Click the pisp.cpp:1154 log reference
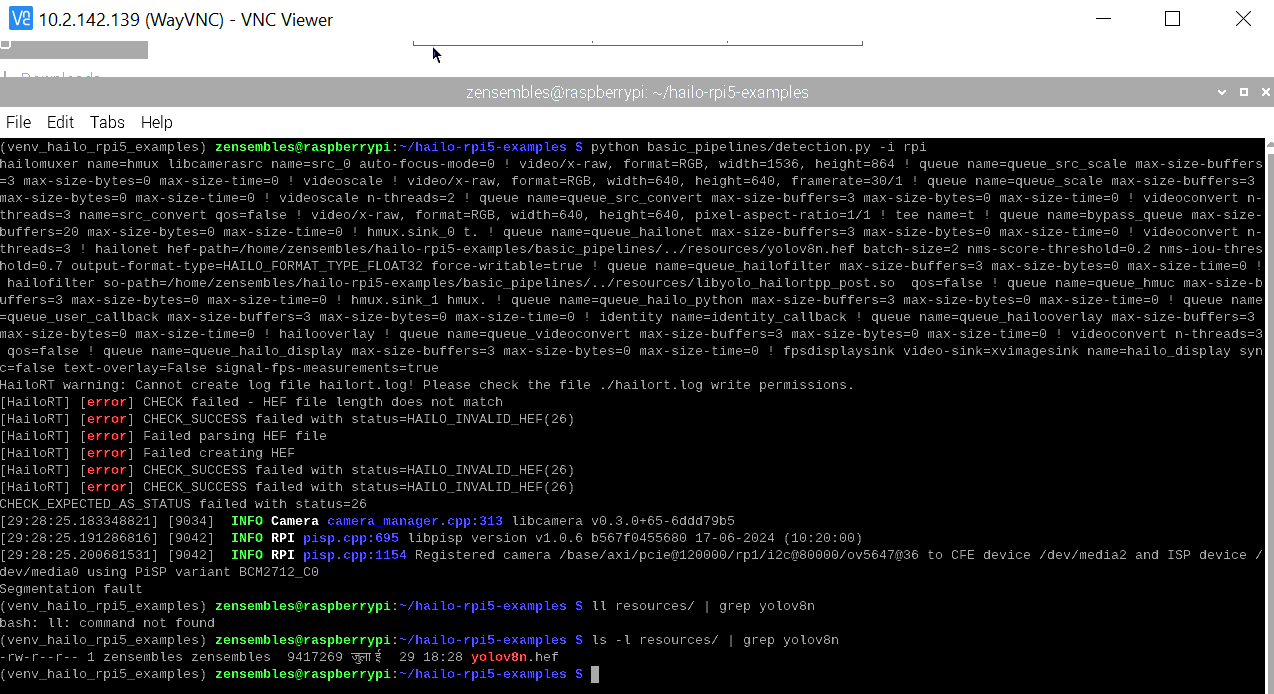Image resolution: width=1274 pixels, height=694 pixels. pyautogui.click(x=354, y=555)
